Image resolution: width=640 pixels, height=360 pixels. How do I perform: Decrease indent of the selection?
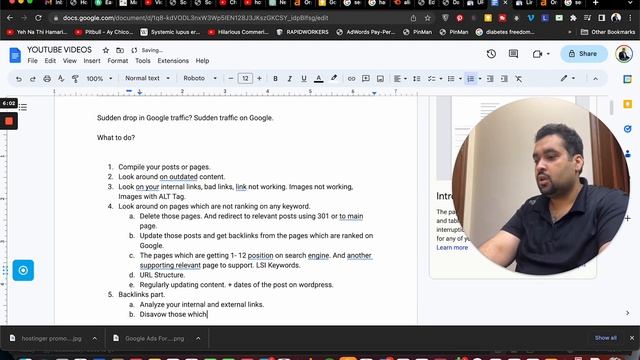click(490, 79)
